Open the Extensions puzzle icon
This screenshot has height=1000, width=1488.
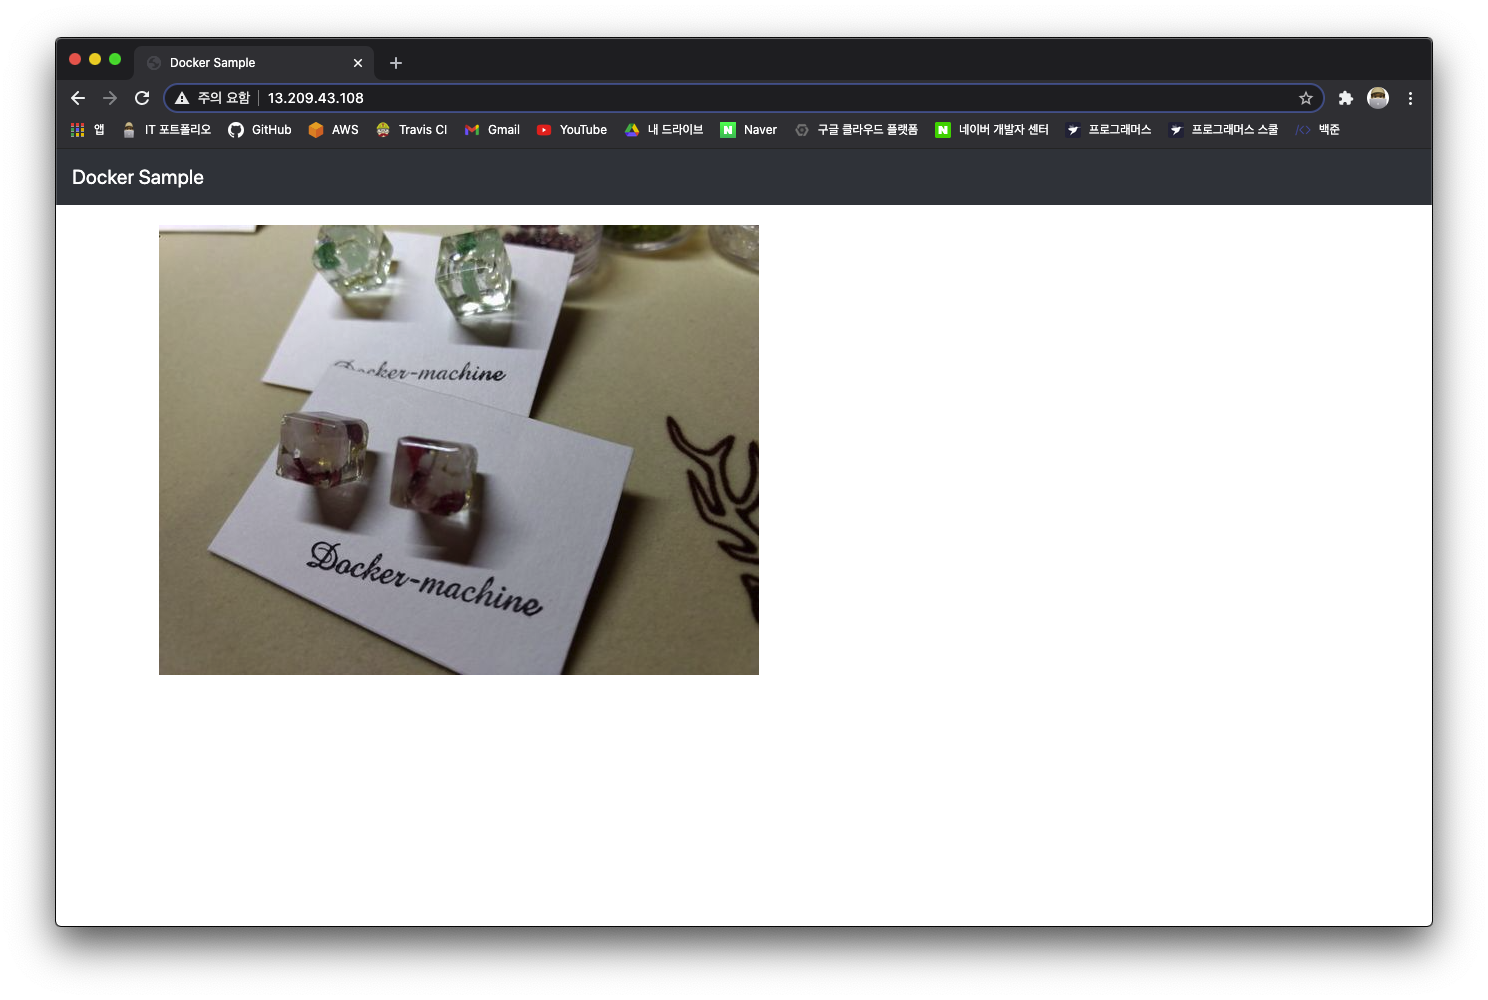click(1346, 98)
